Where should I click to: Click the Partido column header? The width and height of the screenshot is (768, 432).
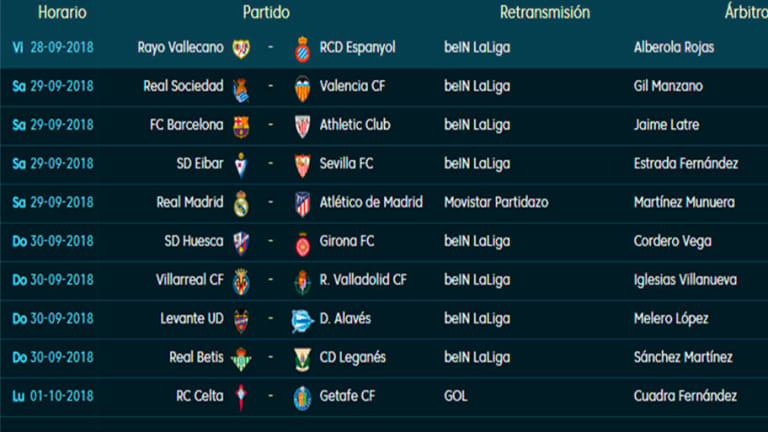click(266, 13)
